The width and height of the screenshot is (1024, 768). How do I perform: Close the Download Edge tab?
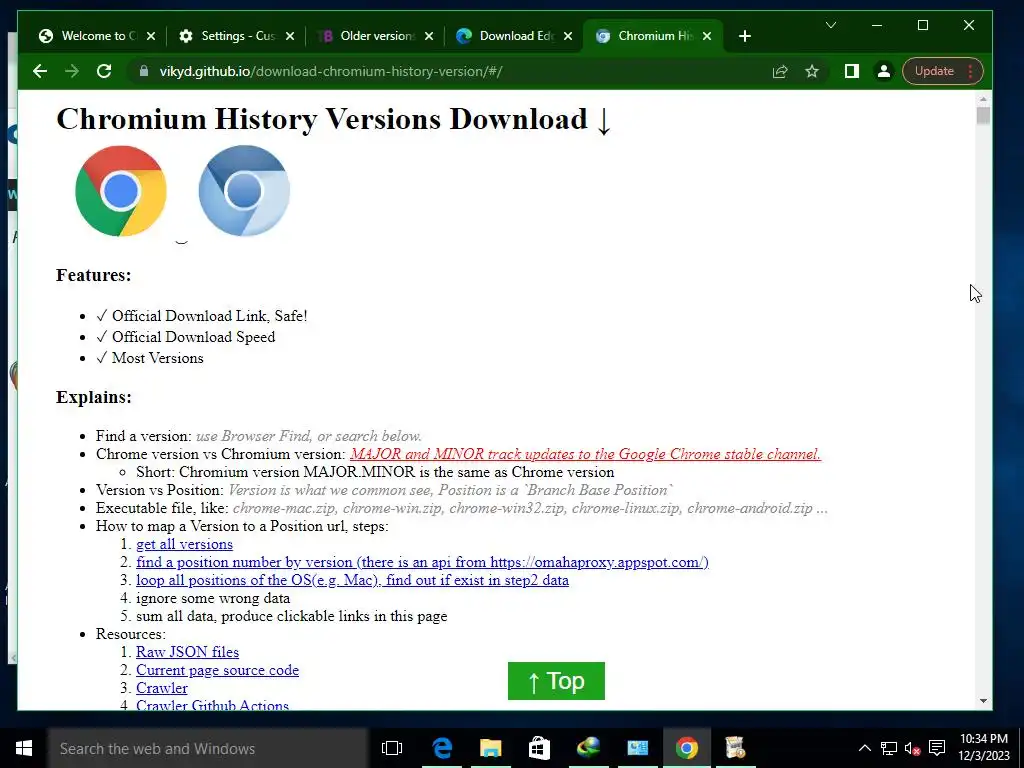568,36
